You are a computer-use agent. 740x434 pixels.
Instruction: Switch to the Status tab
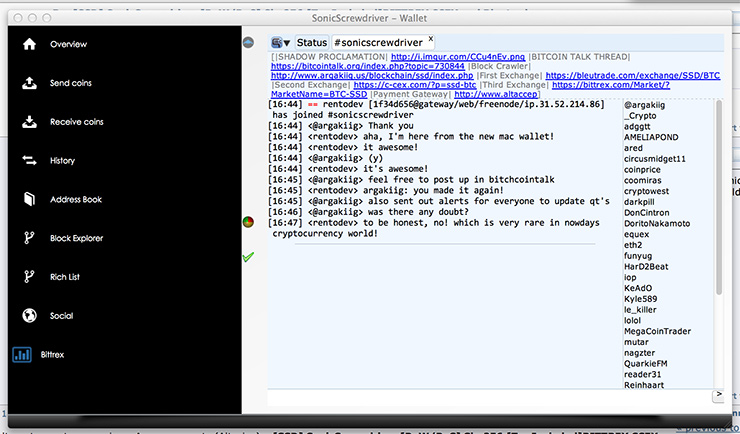tap(312, 42)
